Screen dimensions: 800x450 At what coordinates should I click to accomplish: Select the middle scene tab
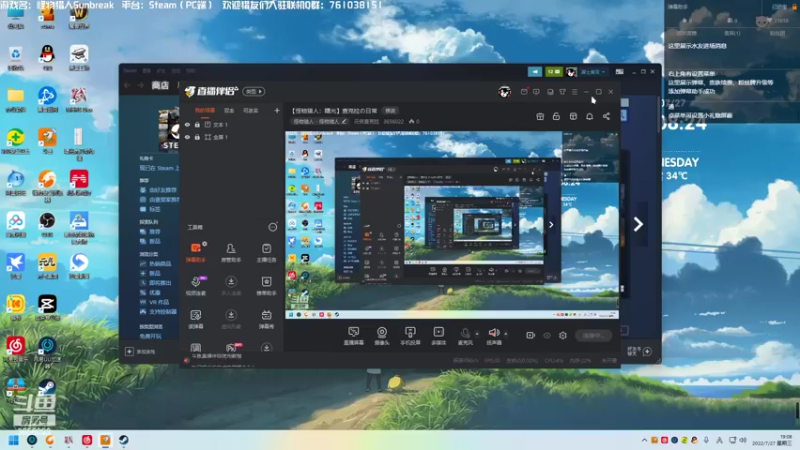coord(229,110)
